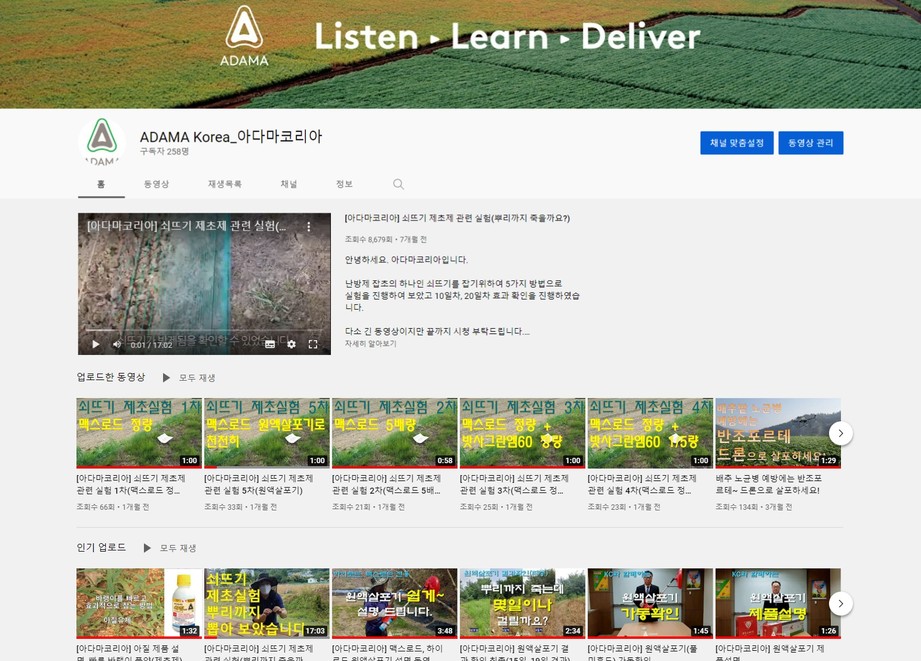Image resolution: width=921 pixels, height=661 pixels.
Task: Open the 쇠뜨기 제초실험 2차 thumbnail
Action: [395, 433]
